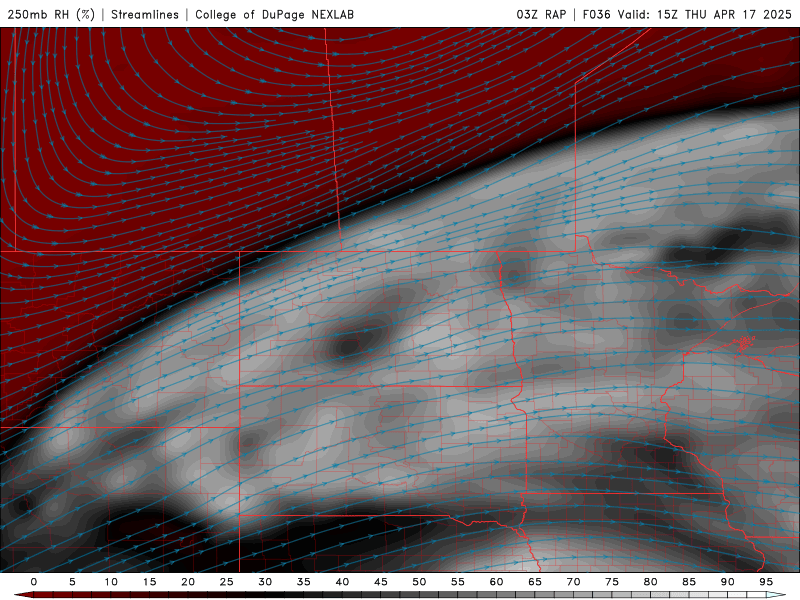Click the colorbar label '10'
Screen dimensions: 800x600
pyautogui.click(x=111, y=582)
